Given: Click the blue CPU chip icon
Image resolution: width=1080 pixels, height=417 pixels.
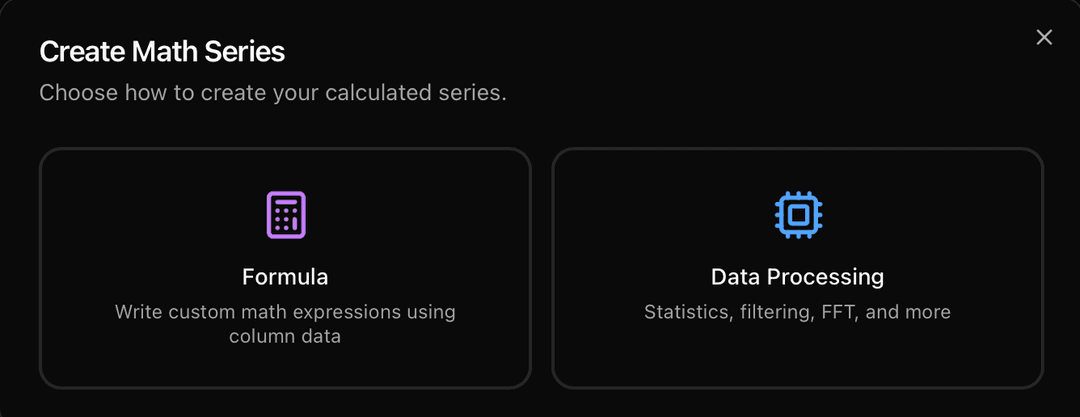Looking at the screenshot, I should point(798,215).
